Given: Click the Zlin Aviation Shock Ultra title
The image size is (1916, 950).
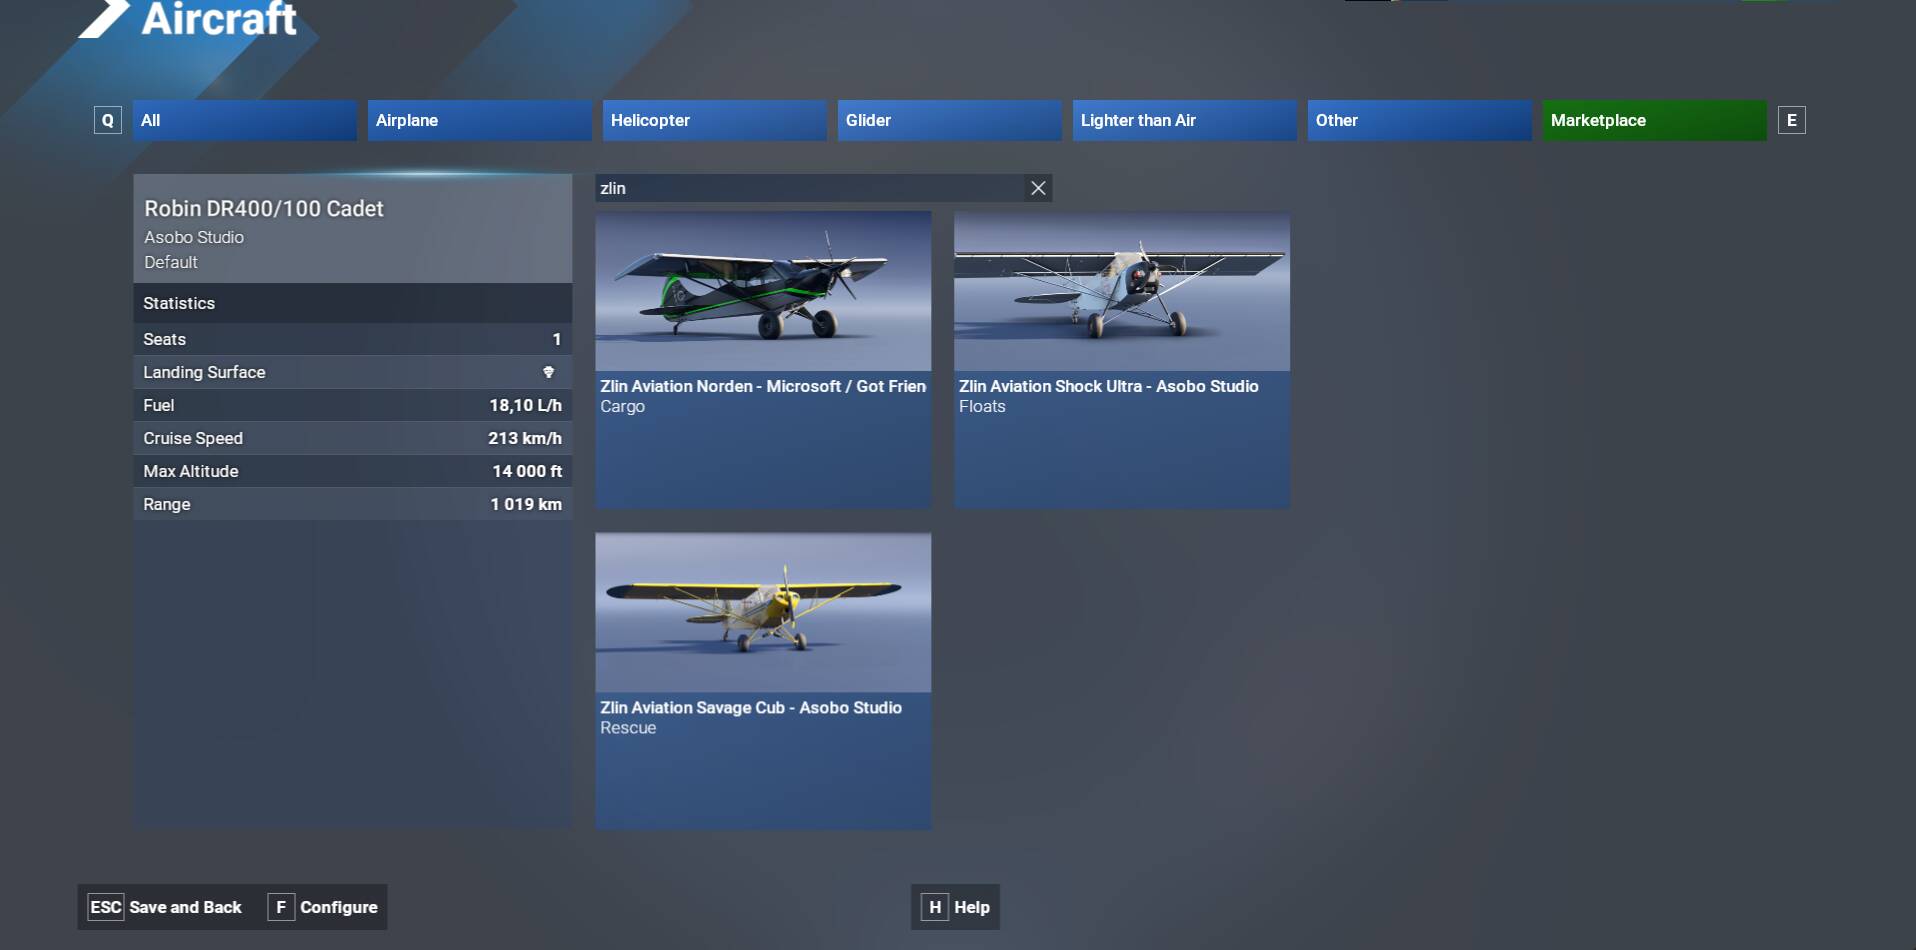Looking at the screenshot, I should 1109,386.
